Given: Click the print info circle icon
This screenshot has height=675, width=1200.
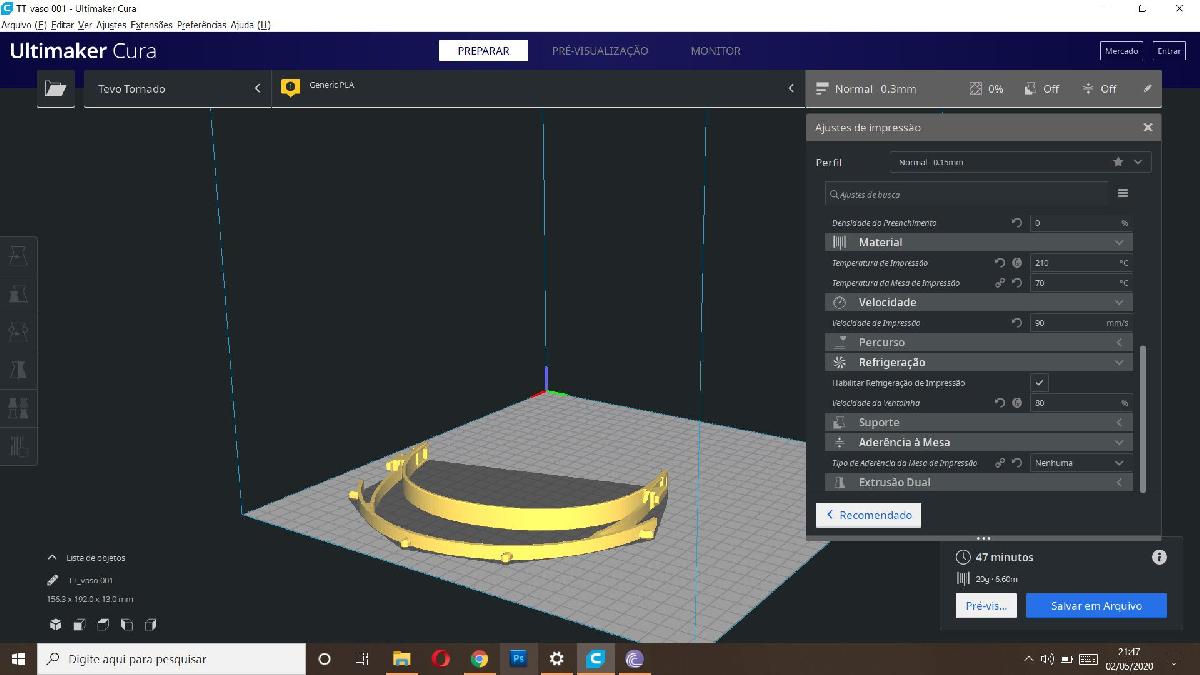Looking at the screenshot, I should [1159, 557].
